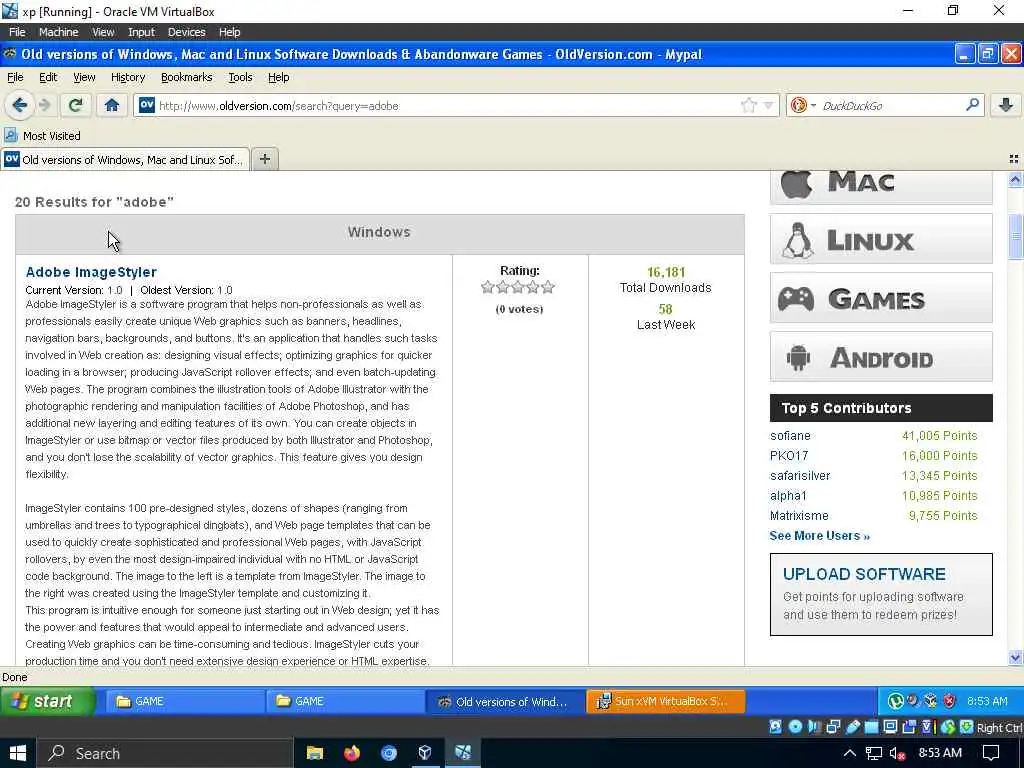This screenshot has width=1024, height=768.
Task: Open the Adobe ImageStyler result link
Action: point(91,272)
